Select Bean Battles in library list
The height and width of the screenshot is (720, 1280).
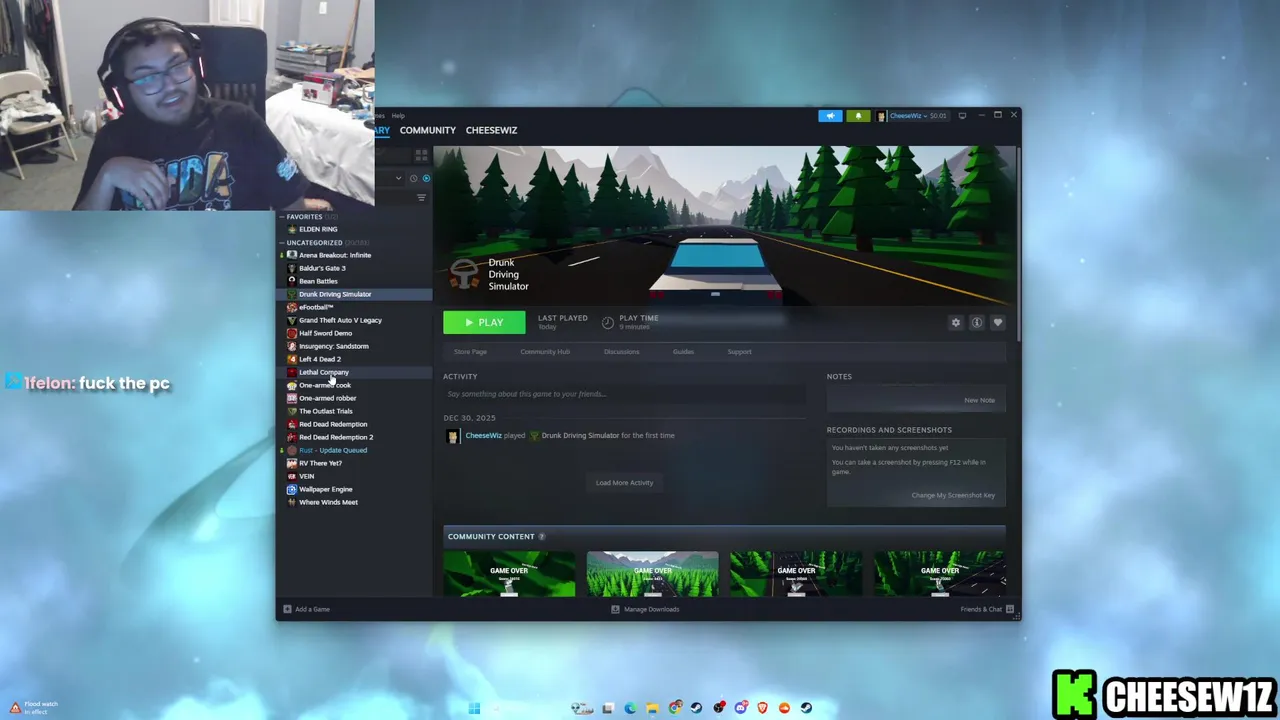[x=354, y=281]
